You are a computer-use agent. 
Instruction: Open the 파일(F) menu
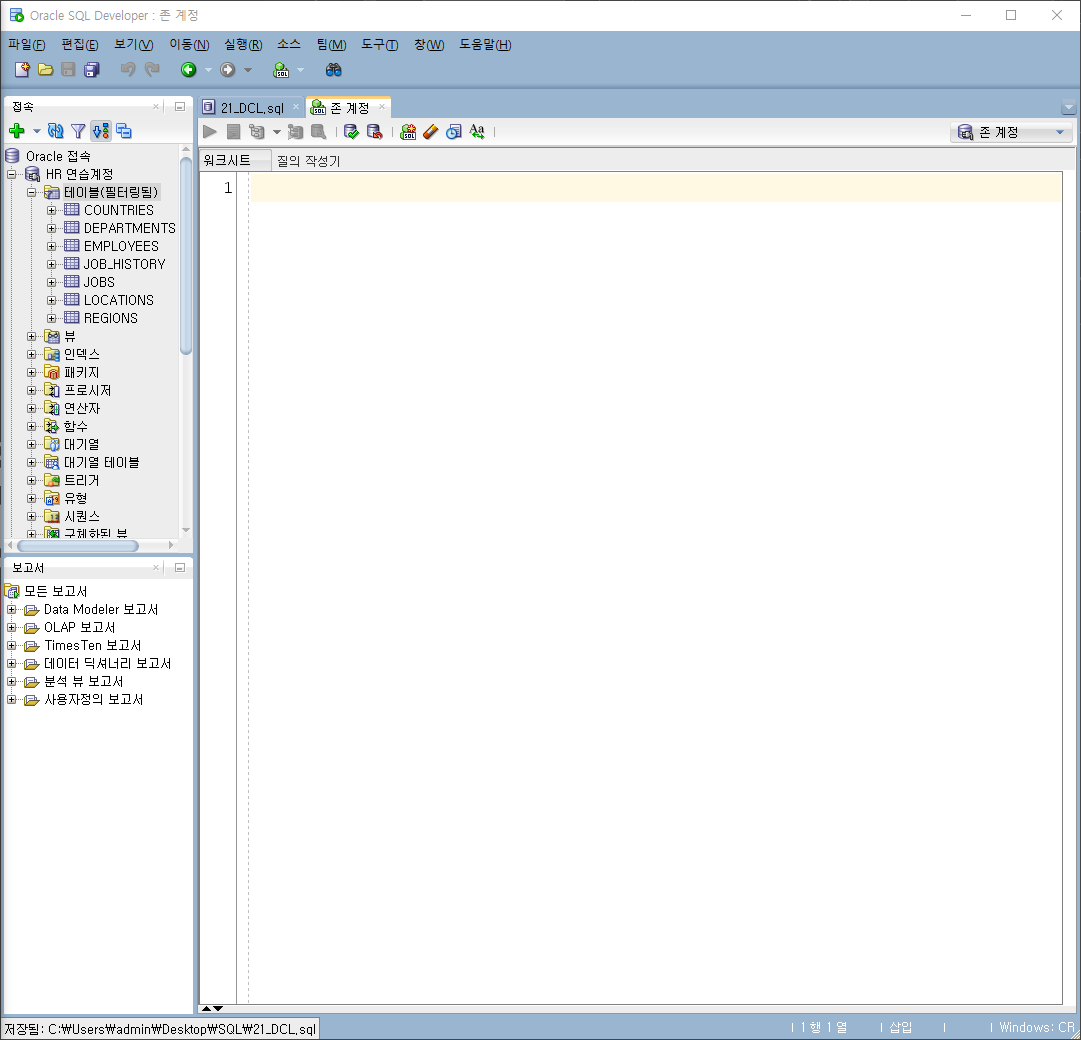[x=26, y=45]
